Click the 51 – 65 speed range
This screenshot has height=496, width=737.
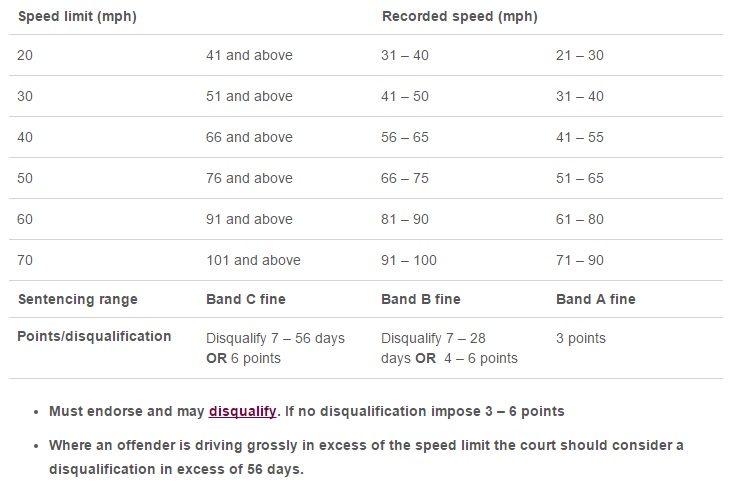580,178
